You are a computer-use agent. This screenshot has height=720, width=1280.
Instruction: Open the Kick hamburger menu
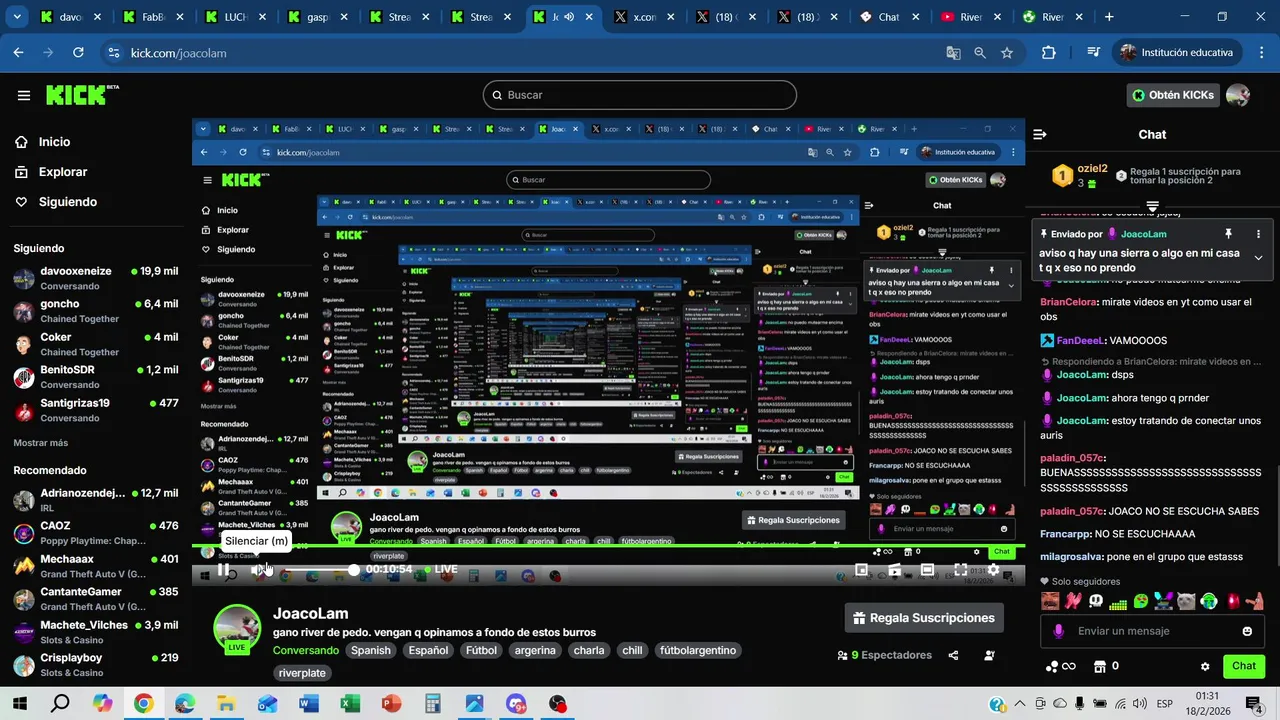[x=24, y=95]
